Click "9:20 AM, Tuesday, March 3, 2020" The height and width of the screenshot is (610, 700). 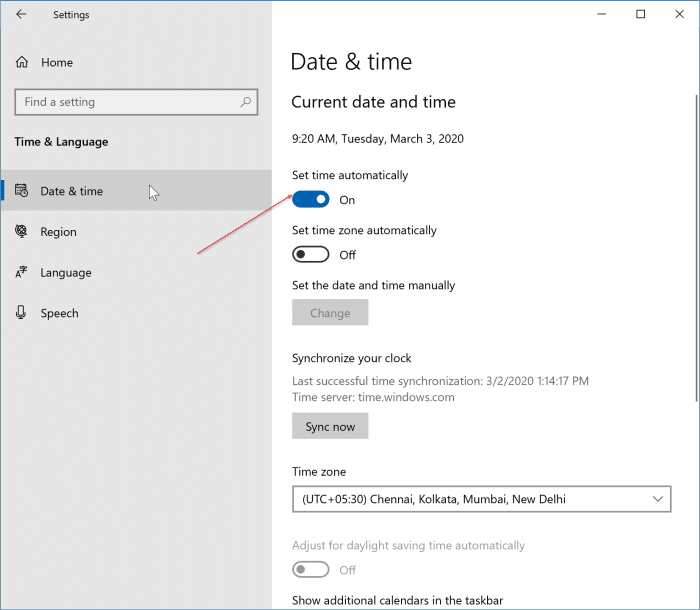tap(378, 139)
